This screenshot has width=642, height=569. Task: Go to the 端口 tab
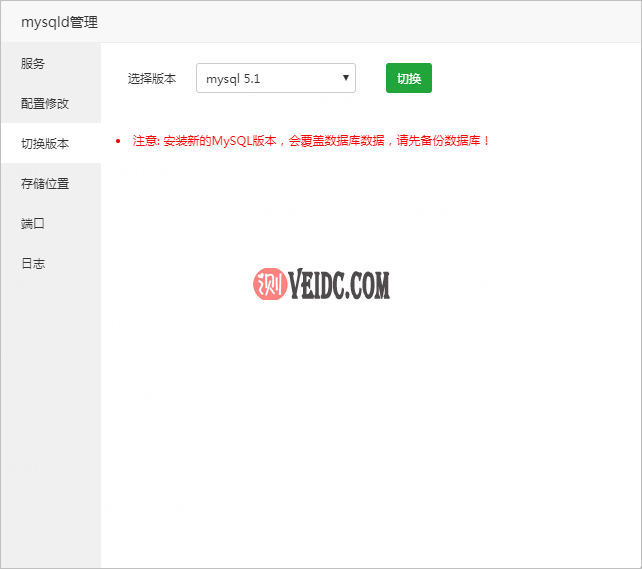point(51,224)
